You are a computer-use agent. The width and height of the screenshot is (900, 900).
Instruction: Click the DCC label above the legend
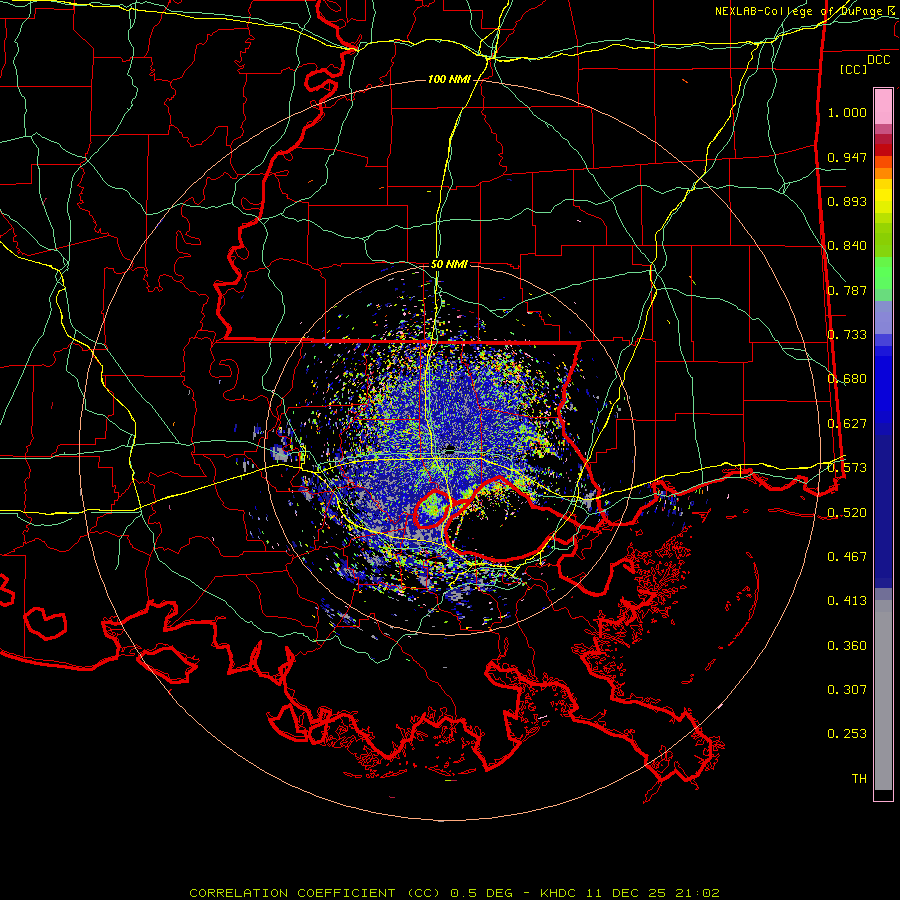pos(878,60)
